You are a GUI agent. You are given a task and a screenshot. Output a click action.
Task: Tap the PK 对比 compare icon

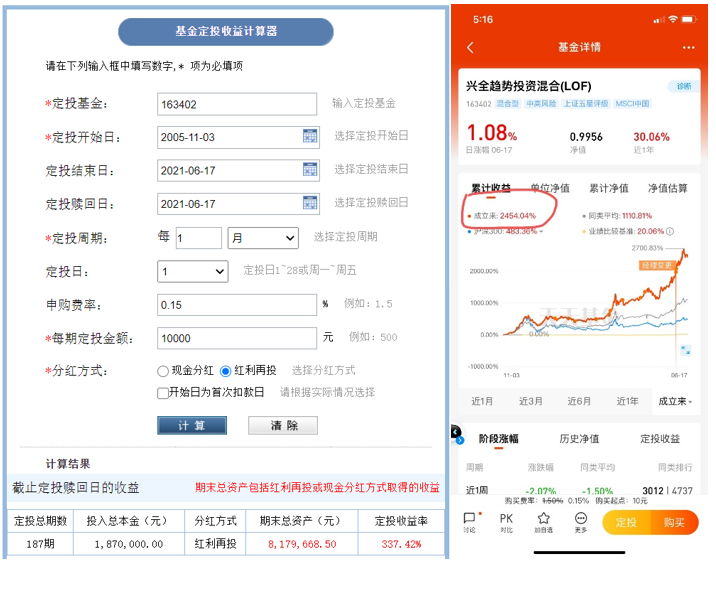[506, 522]
